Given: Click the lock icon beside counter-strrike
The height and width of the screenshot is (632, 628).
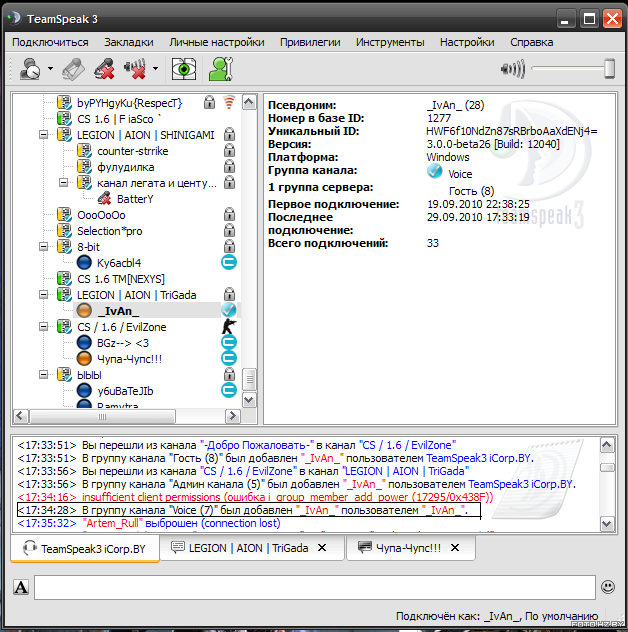Looking at the screenshot, I should point(229,150).
